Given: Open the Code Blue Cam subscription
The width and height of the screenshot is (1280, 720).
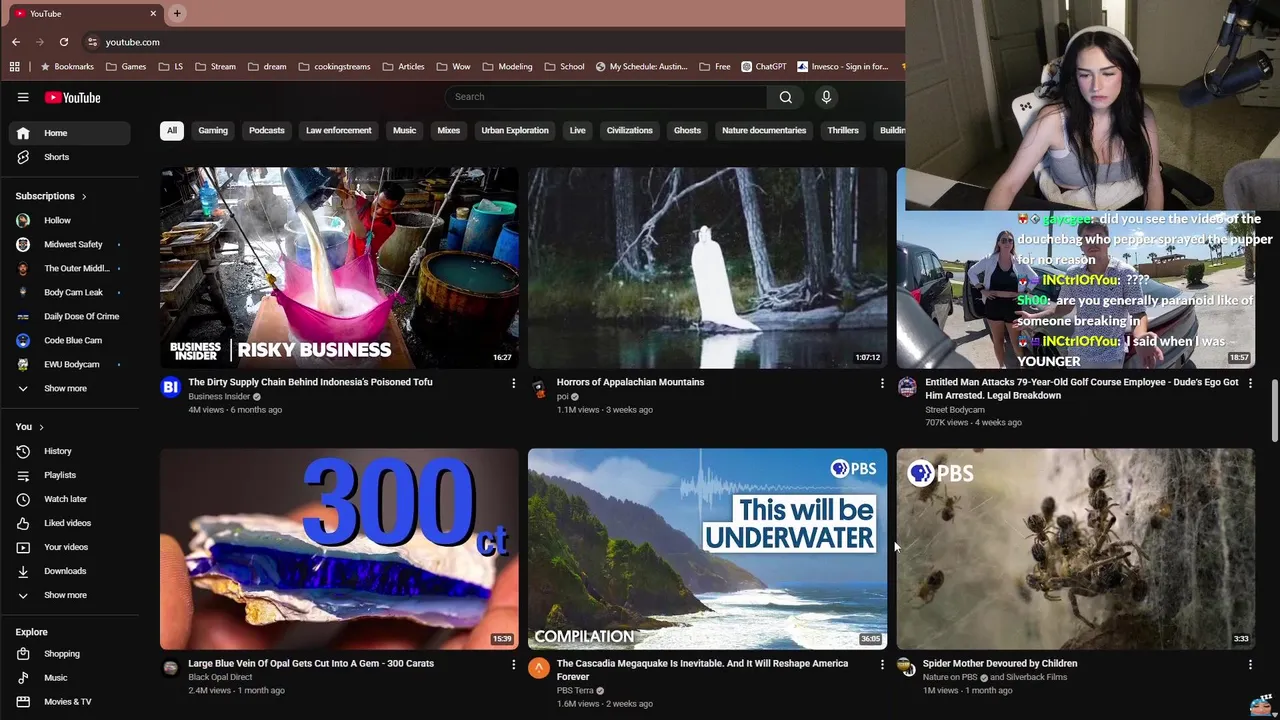Looking at the screenshot, I should click(70, 340).
